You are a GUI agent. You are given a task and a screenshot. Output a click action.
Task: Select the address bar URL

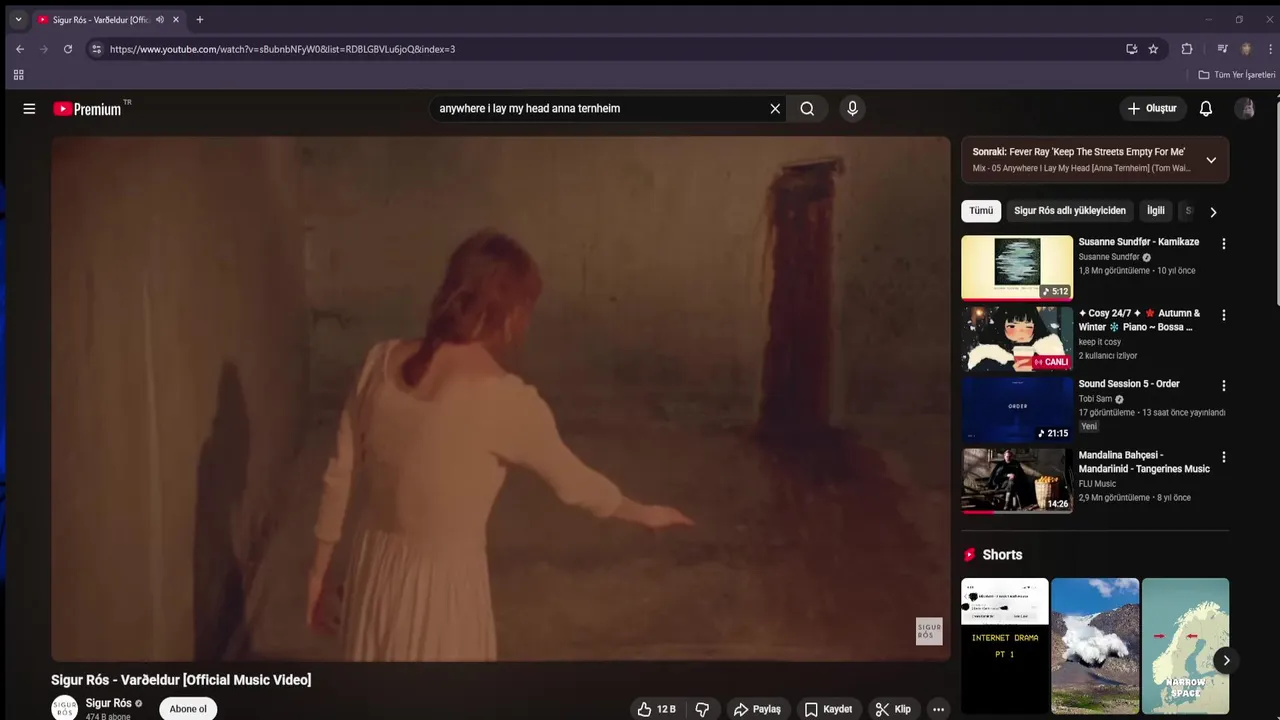pos(282,49)
